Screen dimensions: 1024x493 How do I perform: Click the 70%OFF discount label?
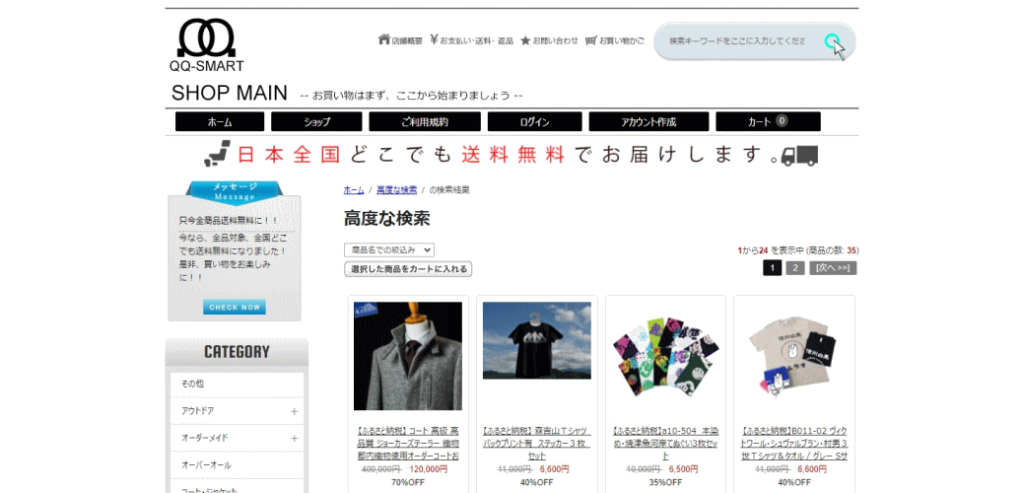[408, 483]
